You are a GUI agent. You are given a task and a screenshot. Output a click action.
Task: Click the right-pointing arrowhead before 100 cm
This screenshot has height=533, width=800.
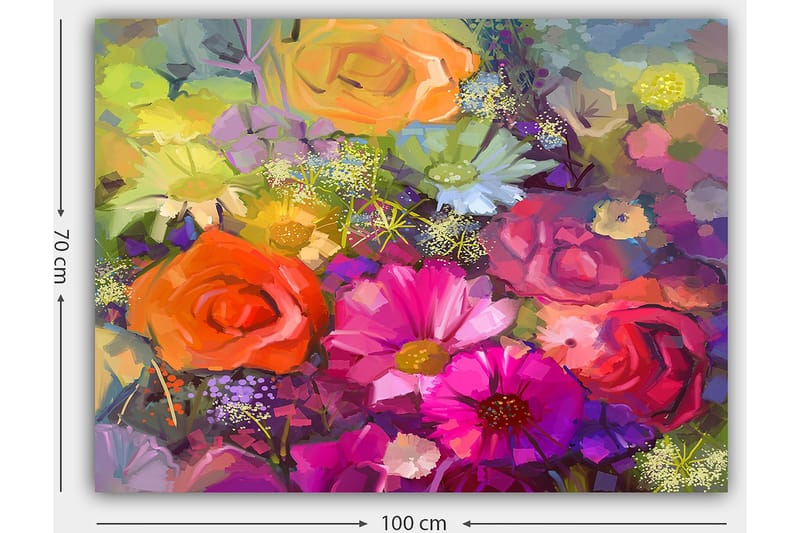coord(362,522)
